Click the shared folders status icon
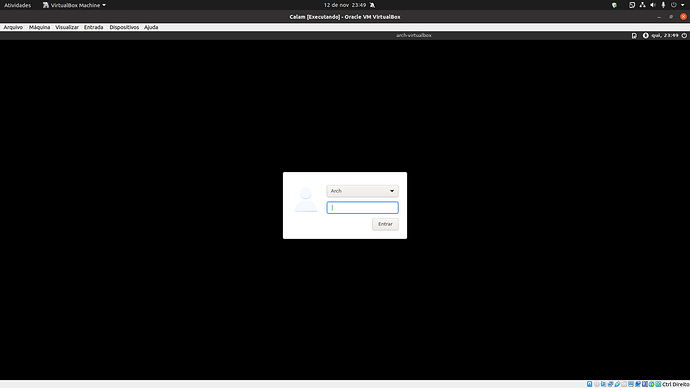The width and height of the screenshot is (690, 388). (x=624, y=384)
